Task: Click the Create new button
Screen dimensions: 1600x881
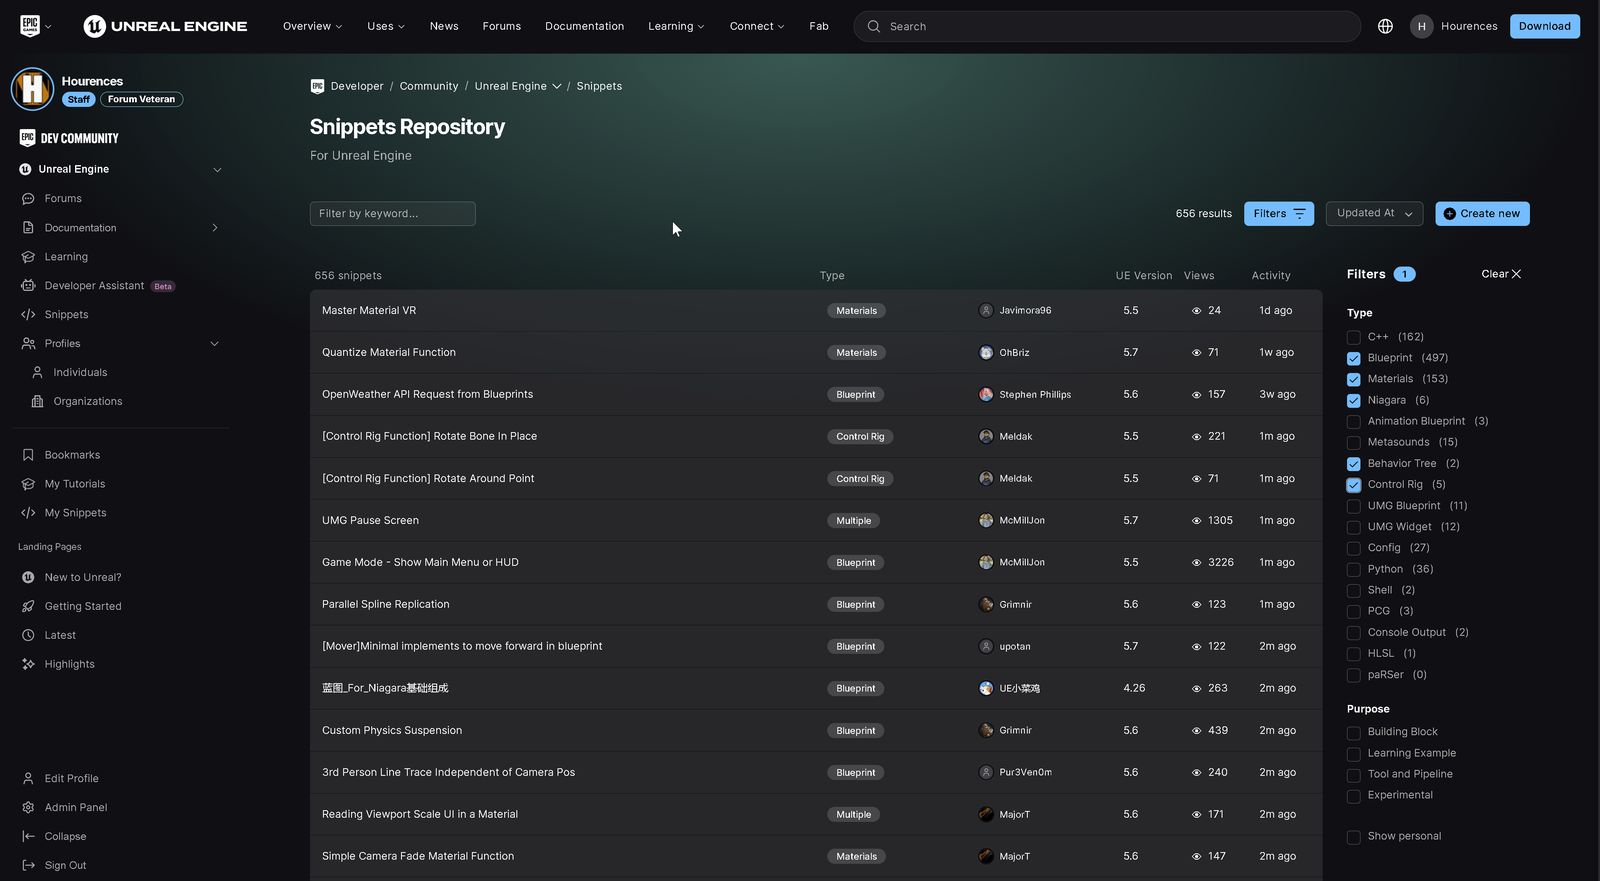Action: tap(1481, 214)
